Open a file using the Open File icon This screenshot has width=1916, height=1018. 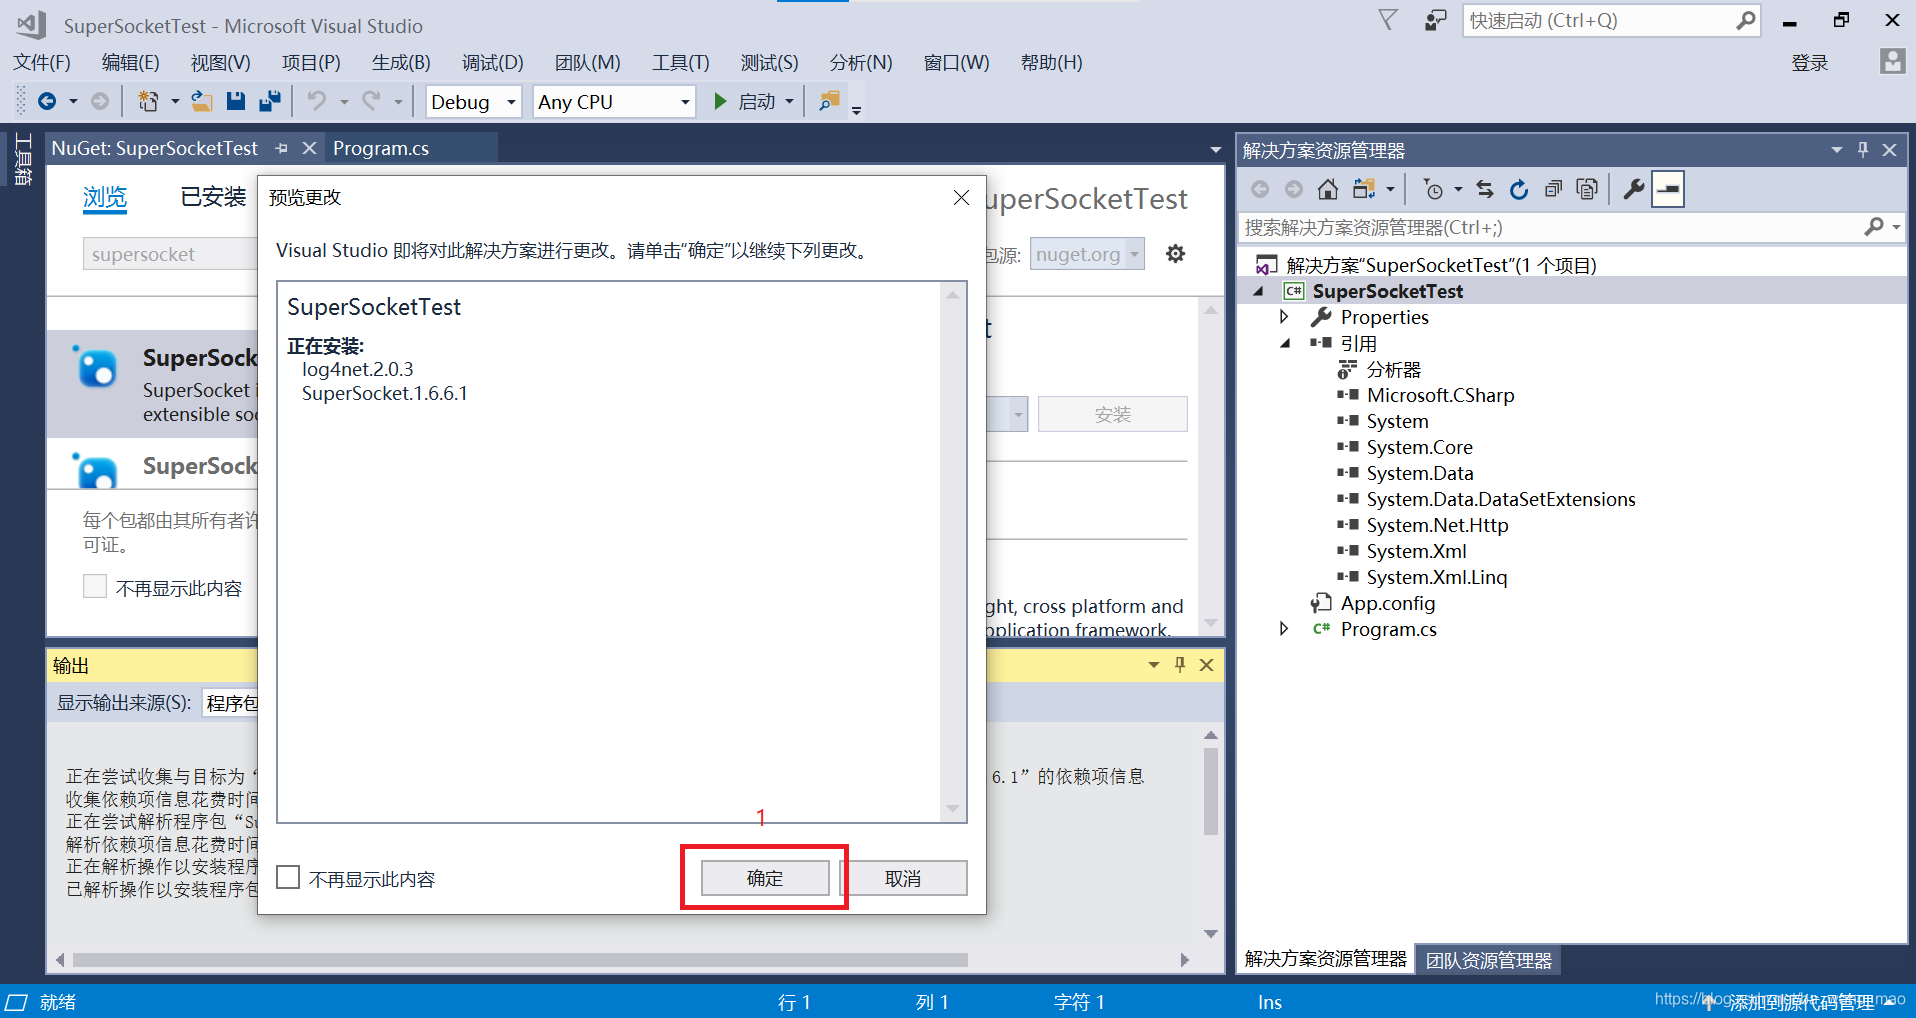201,101
